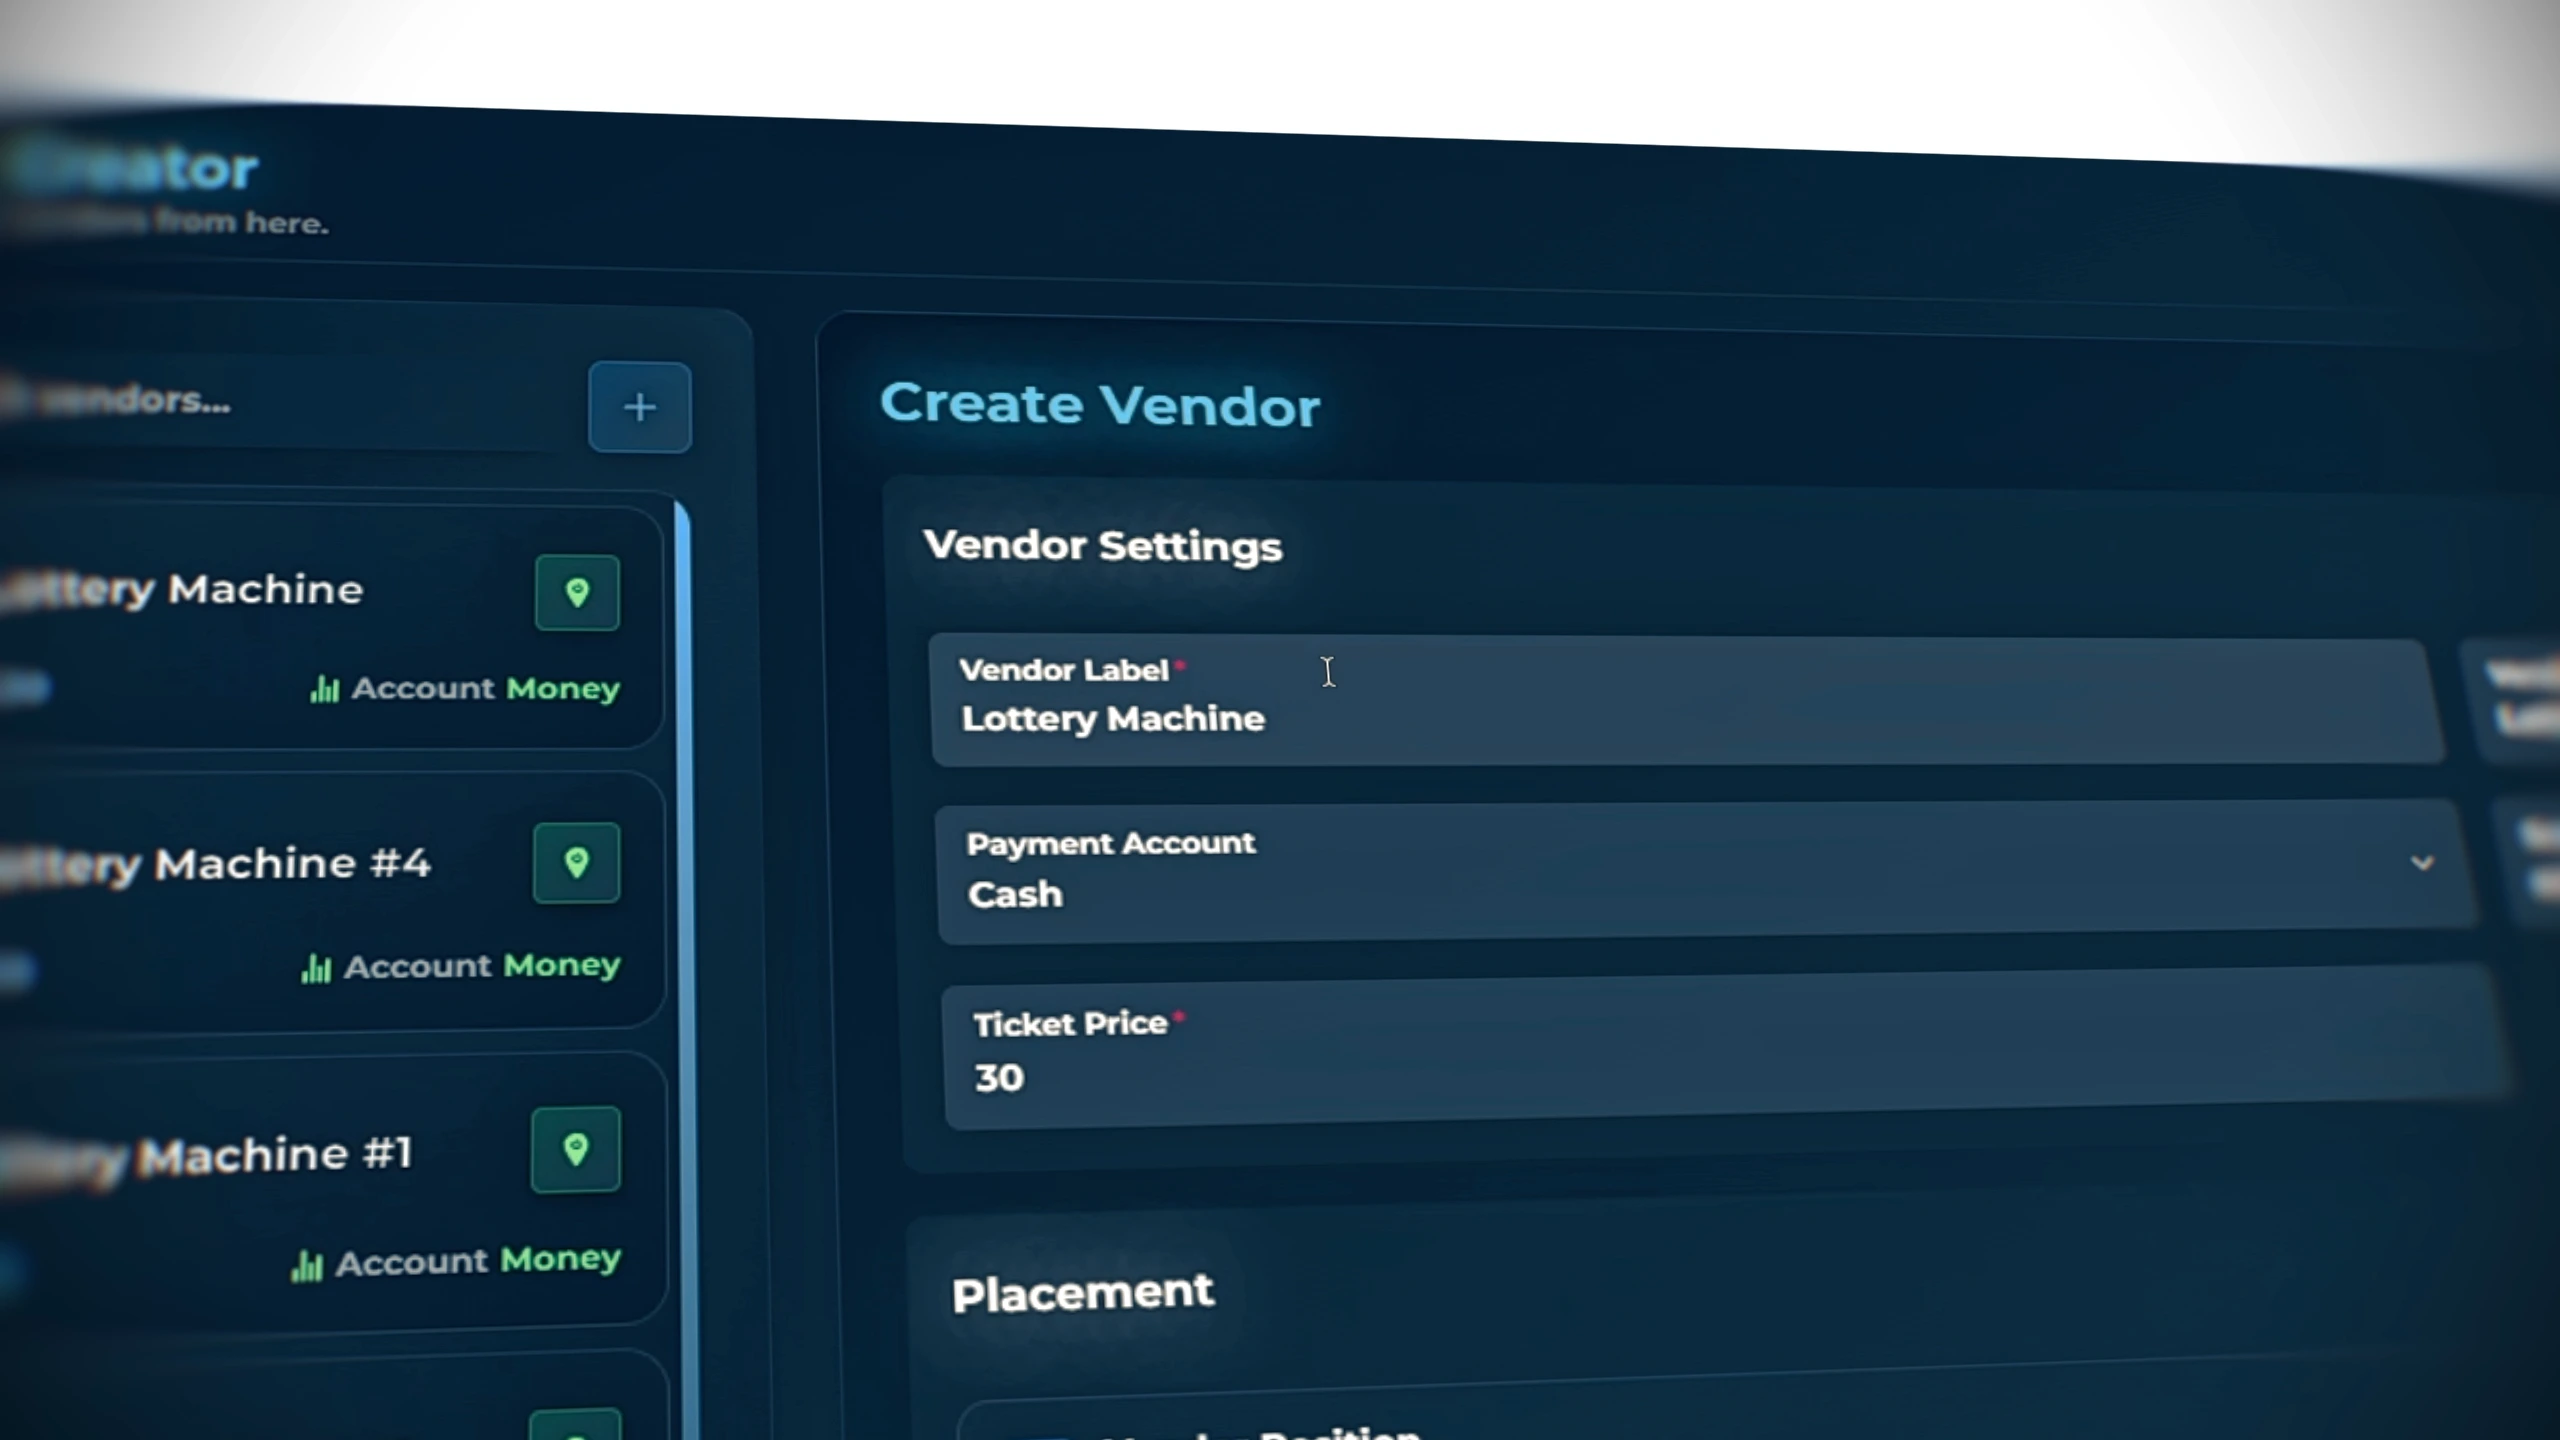Click the Placement section title
This screenshot has height=1440, width=2560.
click(x=1083, y=1293)
